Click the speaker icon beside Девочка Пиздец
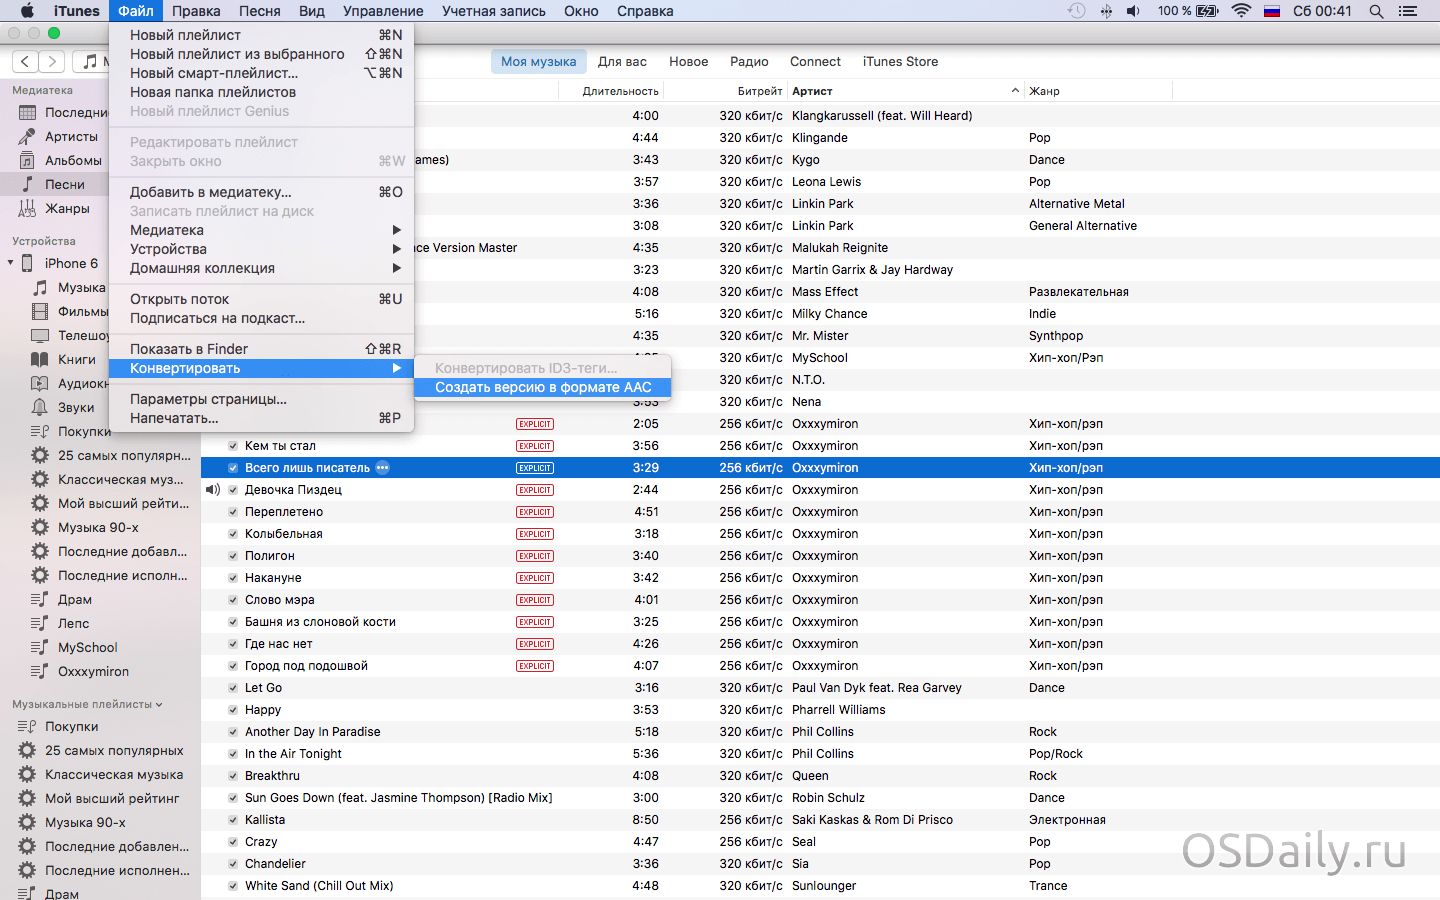Image resolution: width=1440 pixels, height=900 pixels. 212,489
